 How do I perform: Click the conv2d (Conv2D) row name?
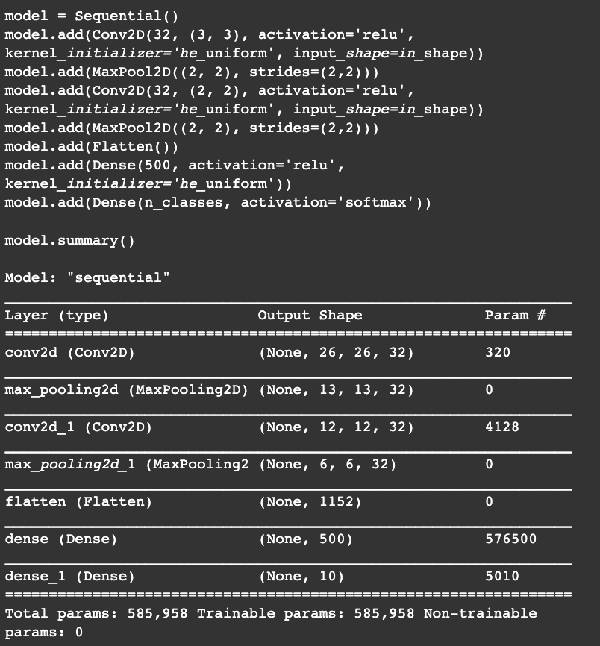point(70,353)
